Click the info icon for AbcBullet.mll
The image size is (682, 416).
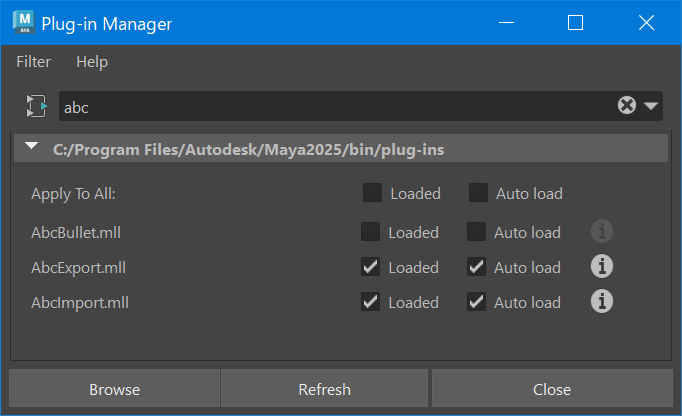point(602,231)
